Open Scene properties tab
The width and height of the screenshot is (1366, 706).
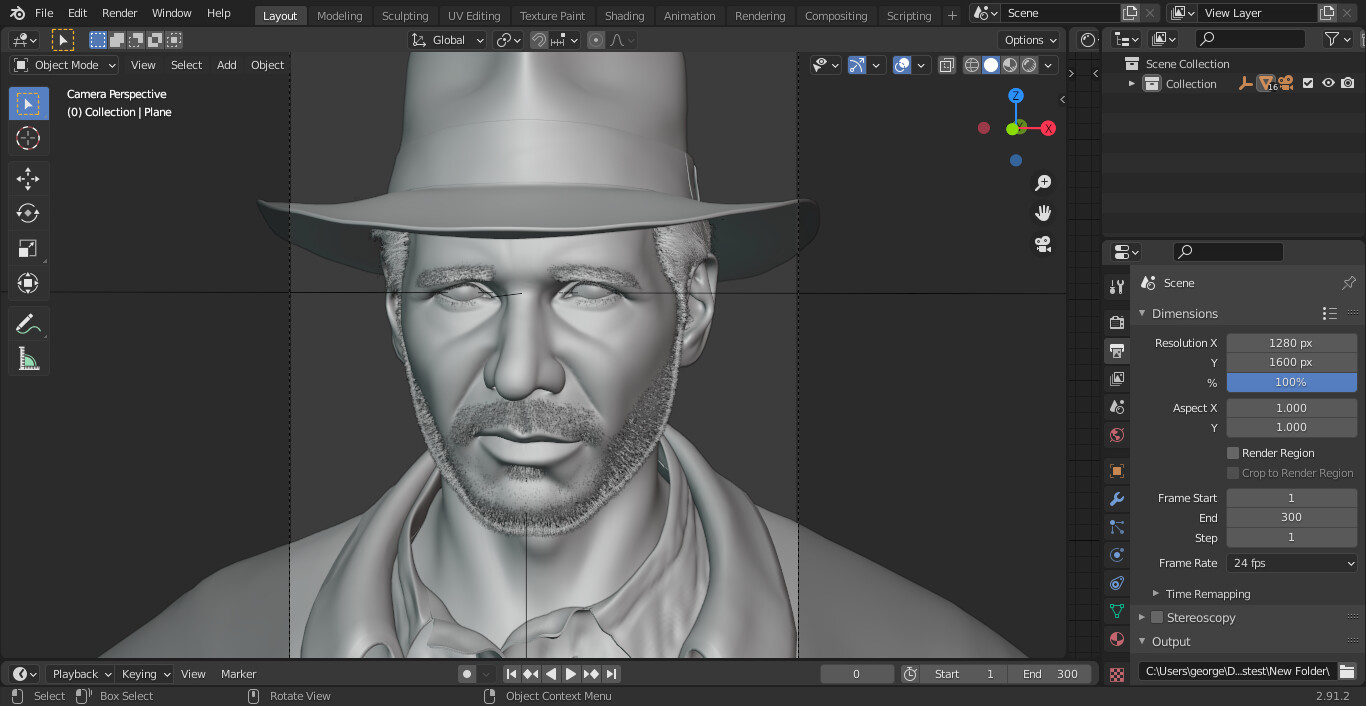click(x=1117, y=406)
